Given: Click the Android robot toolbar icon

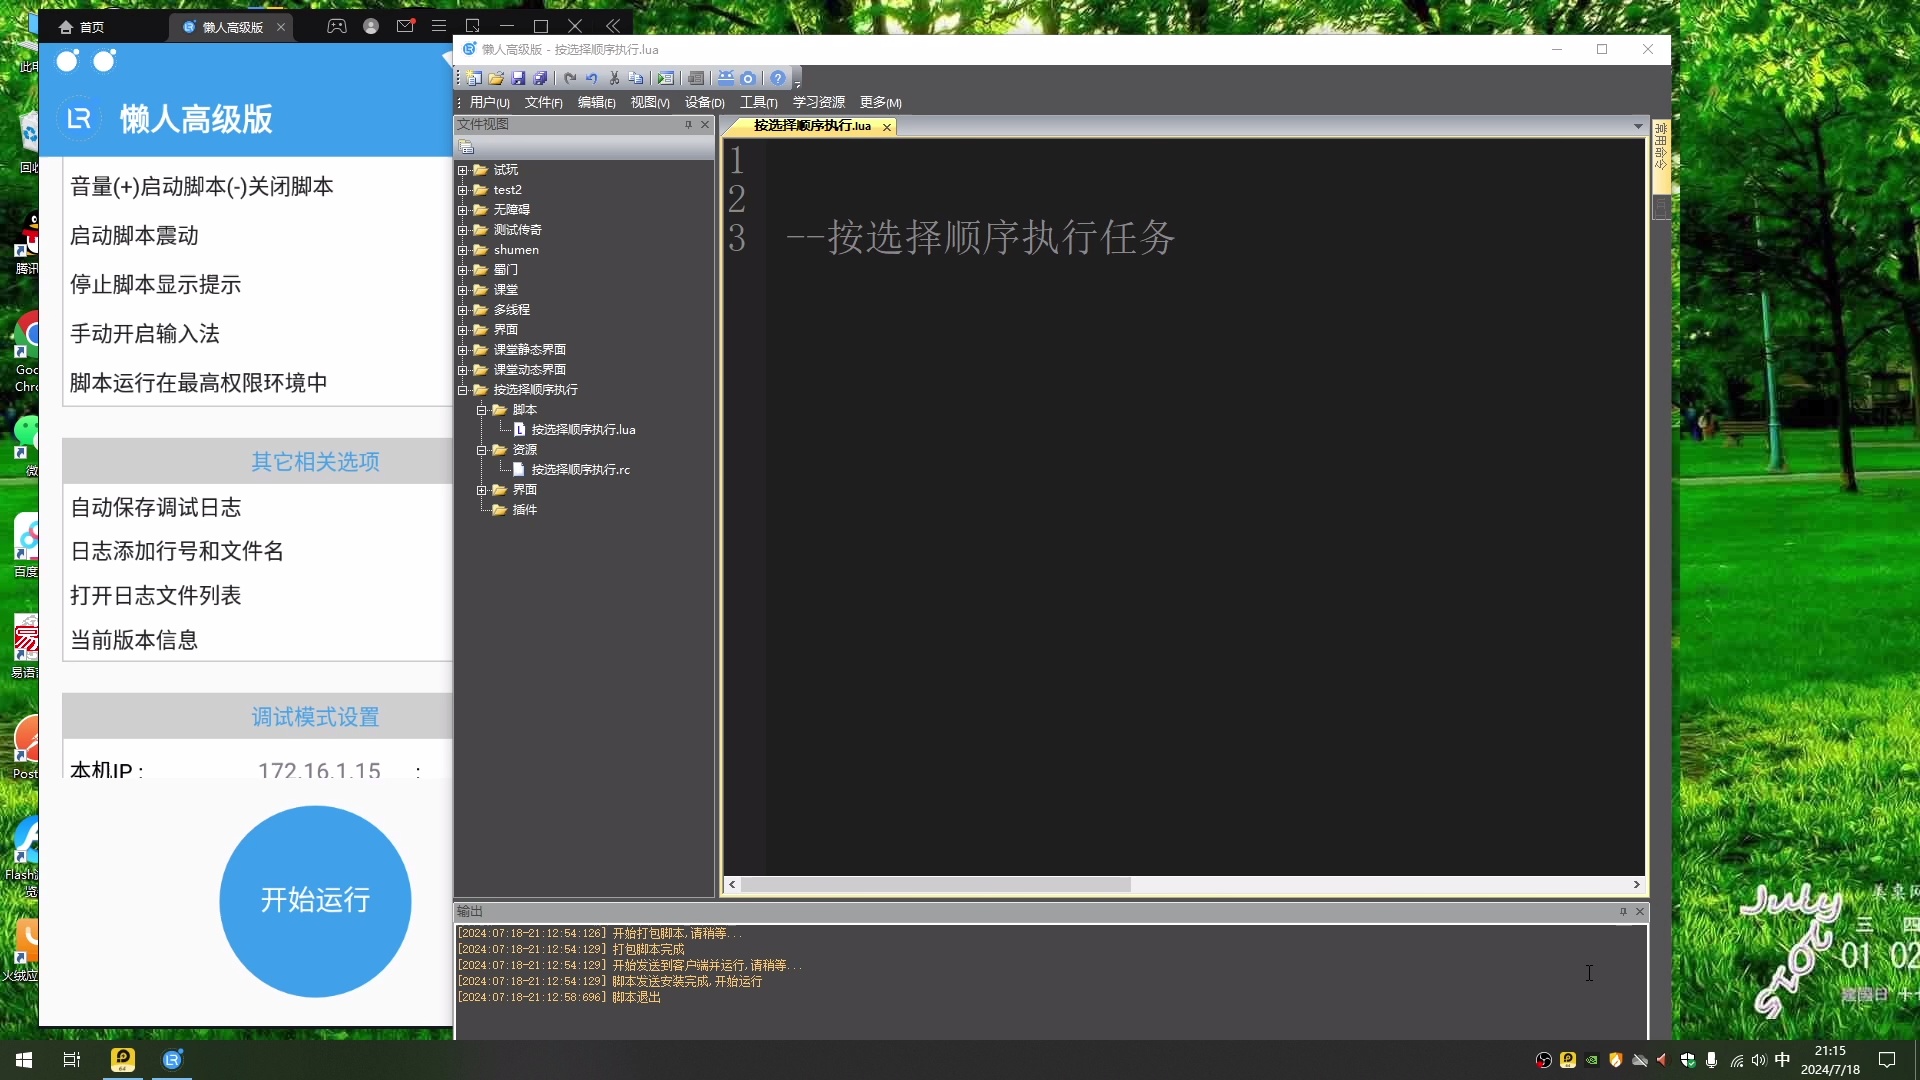Looking at the screenshot, I should 726,78.
